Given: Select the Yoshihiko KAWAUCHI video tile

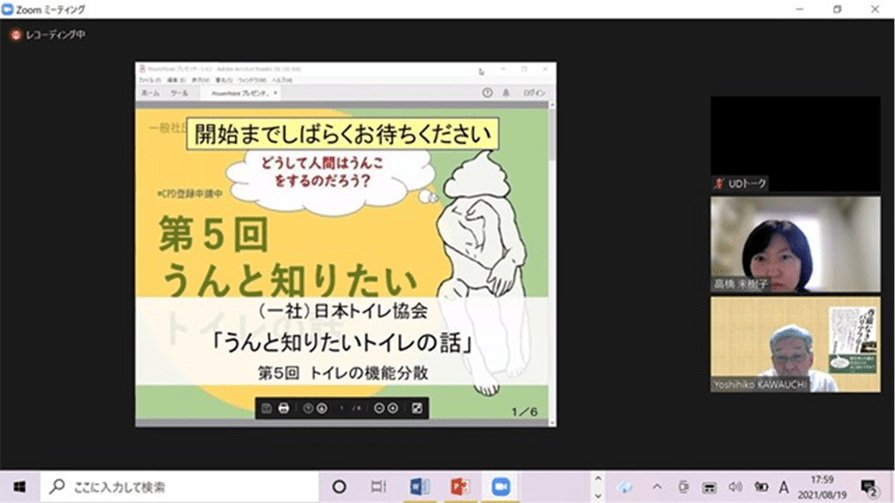Looking at the screenshot, I should pyautogui.click(x=795, y=344).
